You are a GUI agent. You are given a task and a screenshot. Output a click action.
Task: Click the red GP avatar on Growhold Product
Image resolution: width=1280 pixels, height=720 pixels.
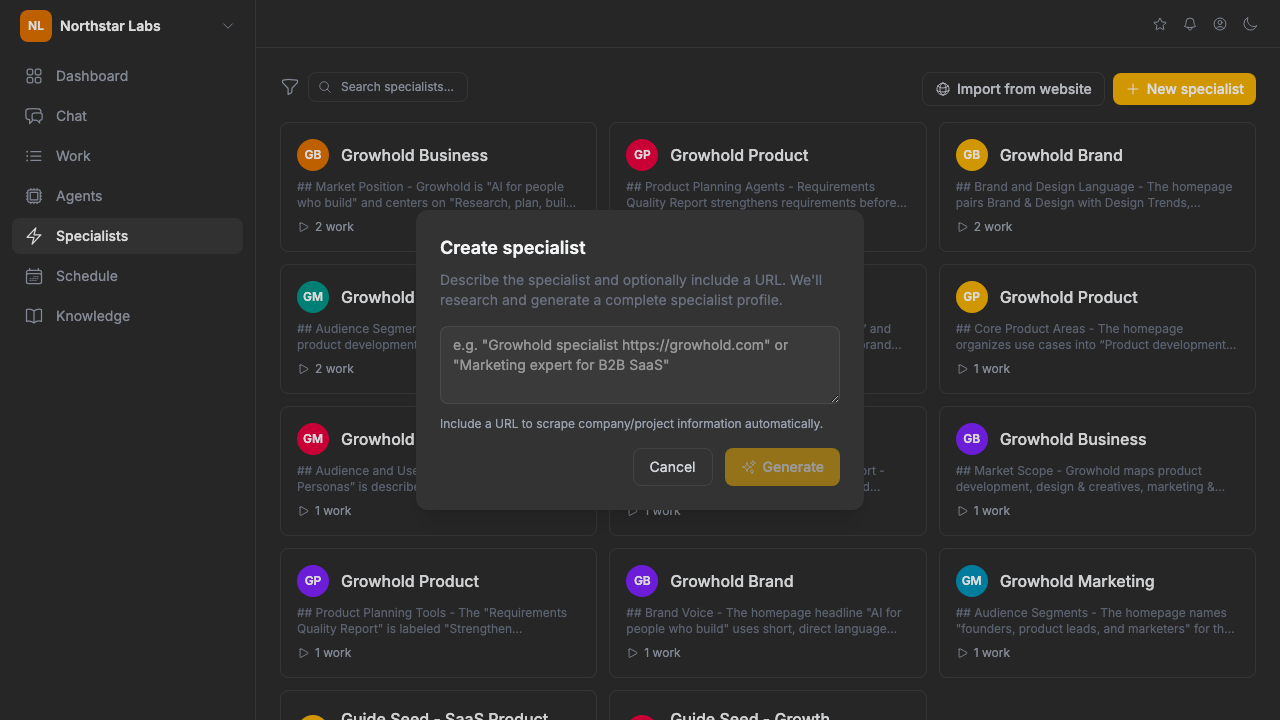click(x=642, y=155)
